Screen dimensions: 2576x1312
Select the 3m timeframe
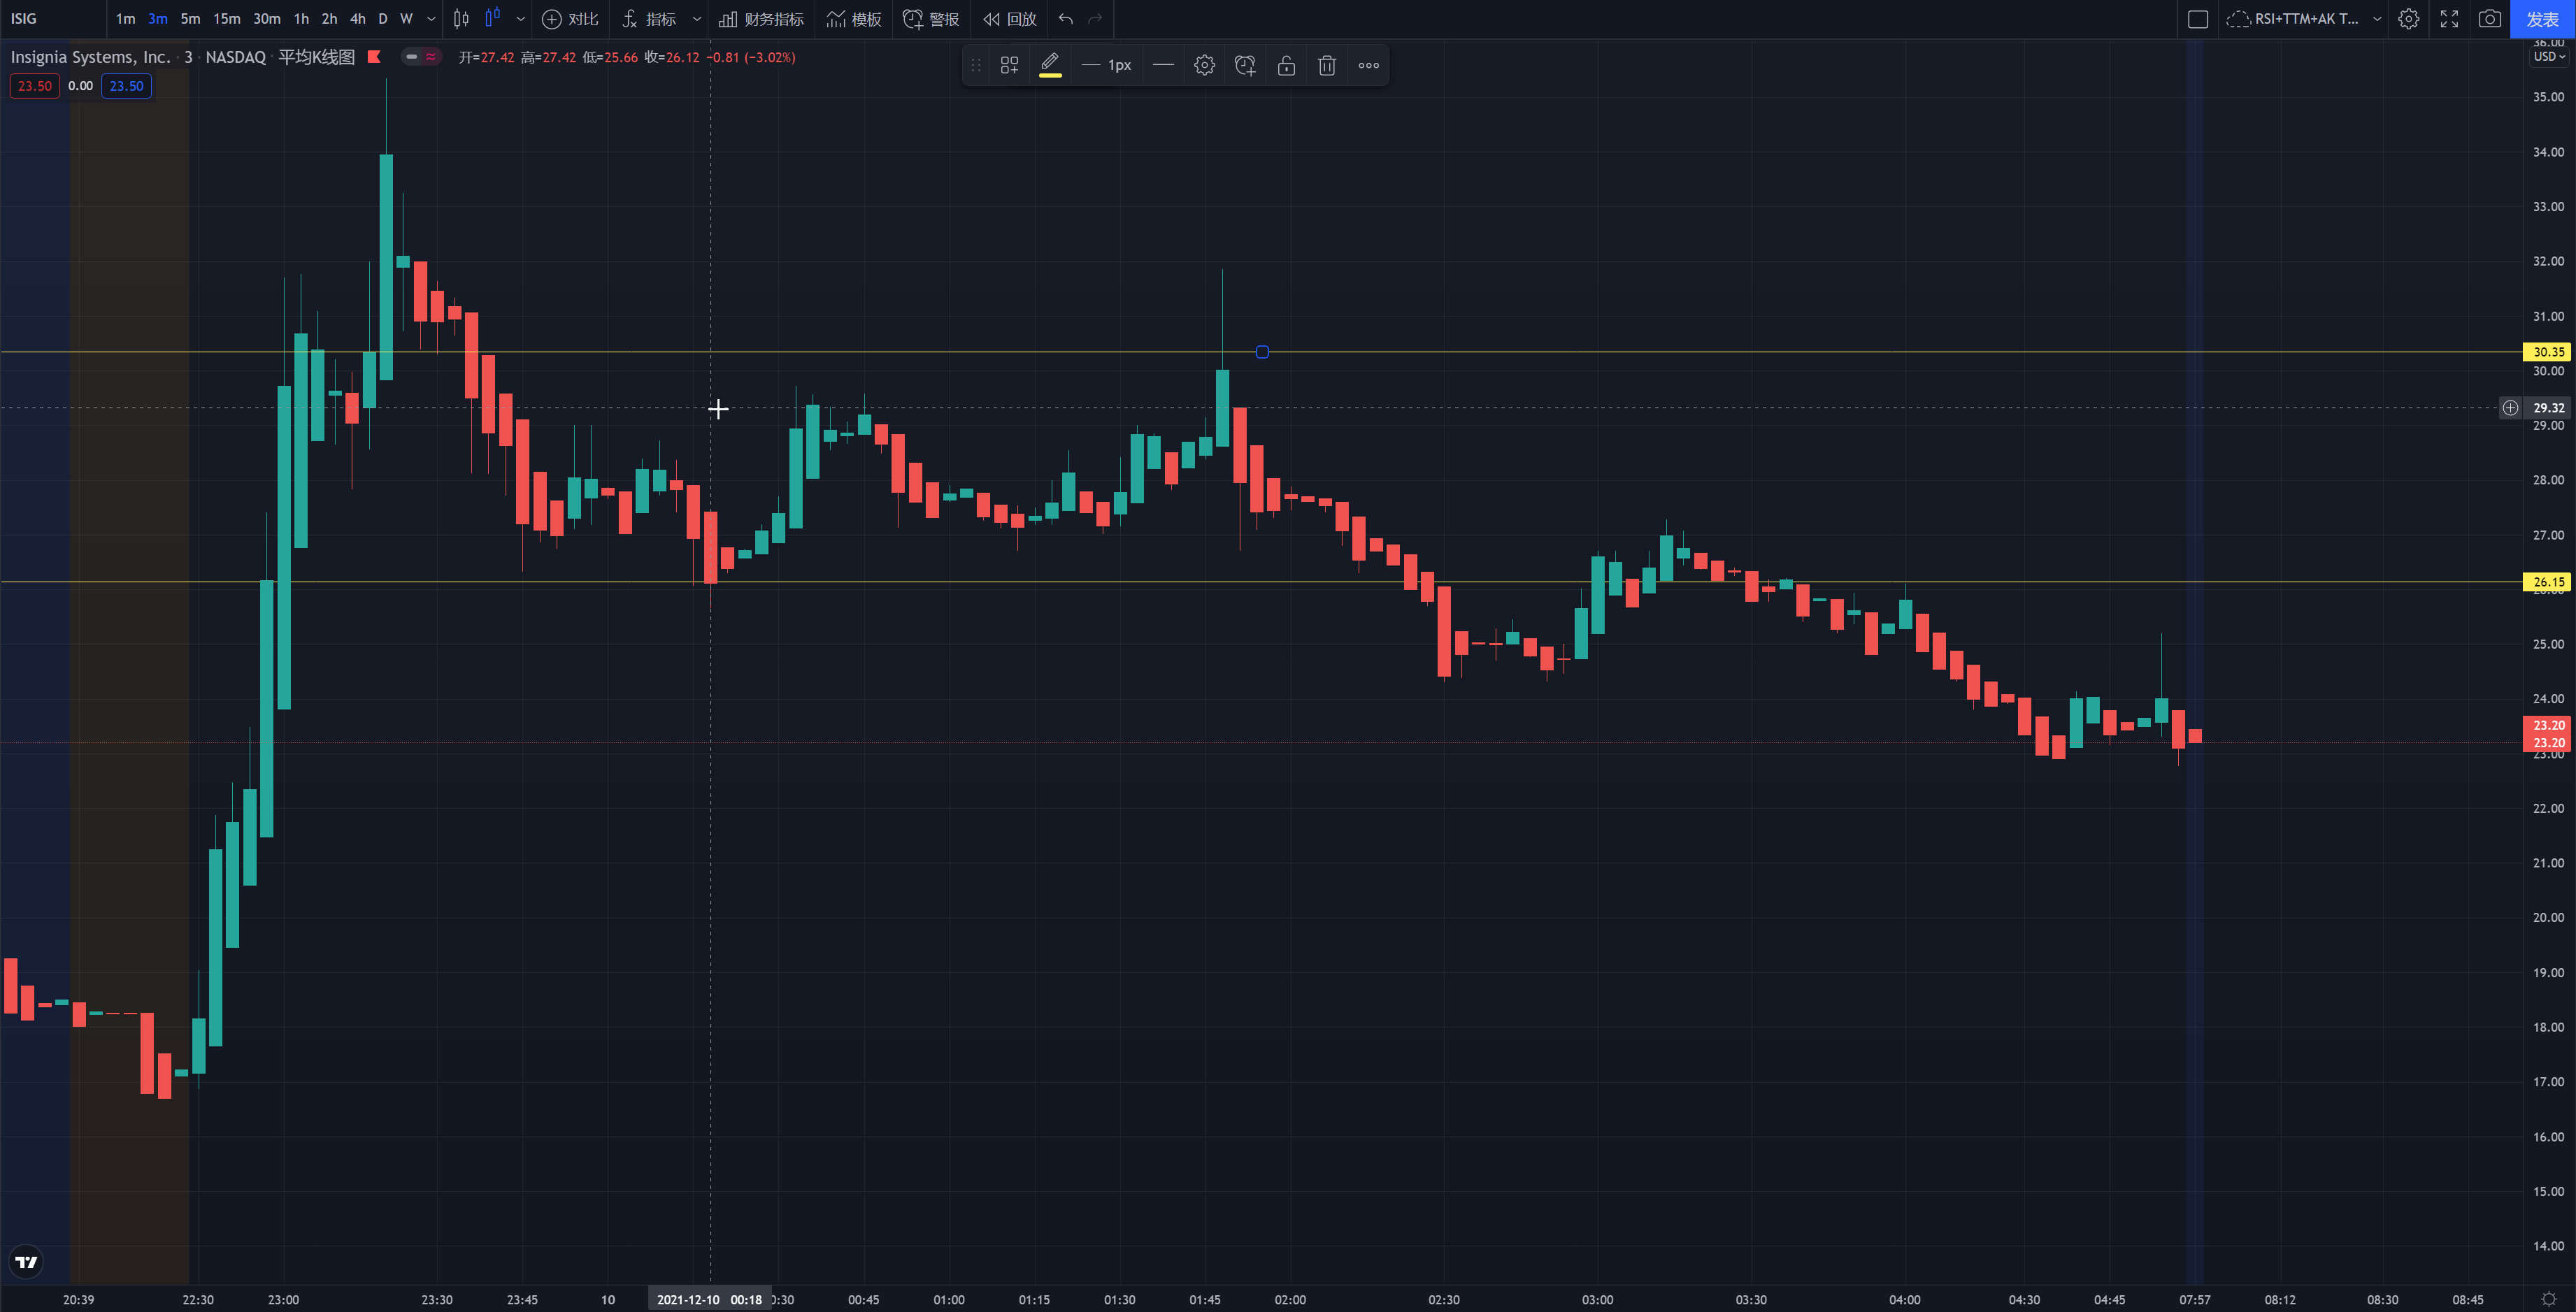pos(158,19)
